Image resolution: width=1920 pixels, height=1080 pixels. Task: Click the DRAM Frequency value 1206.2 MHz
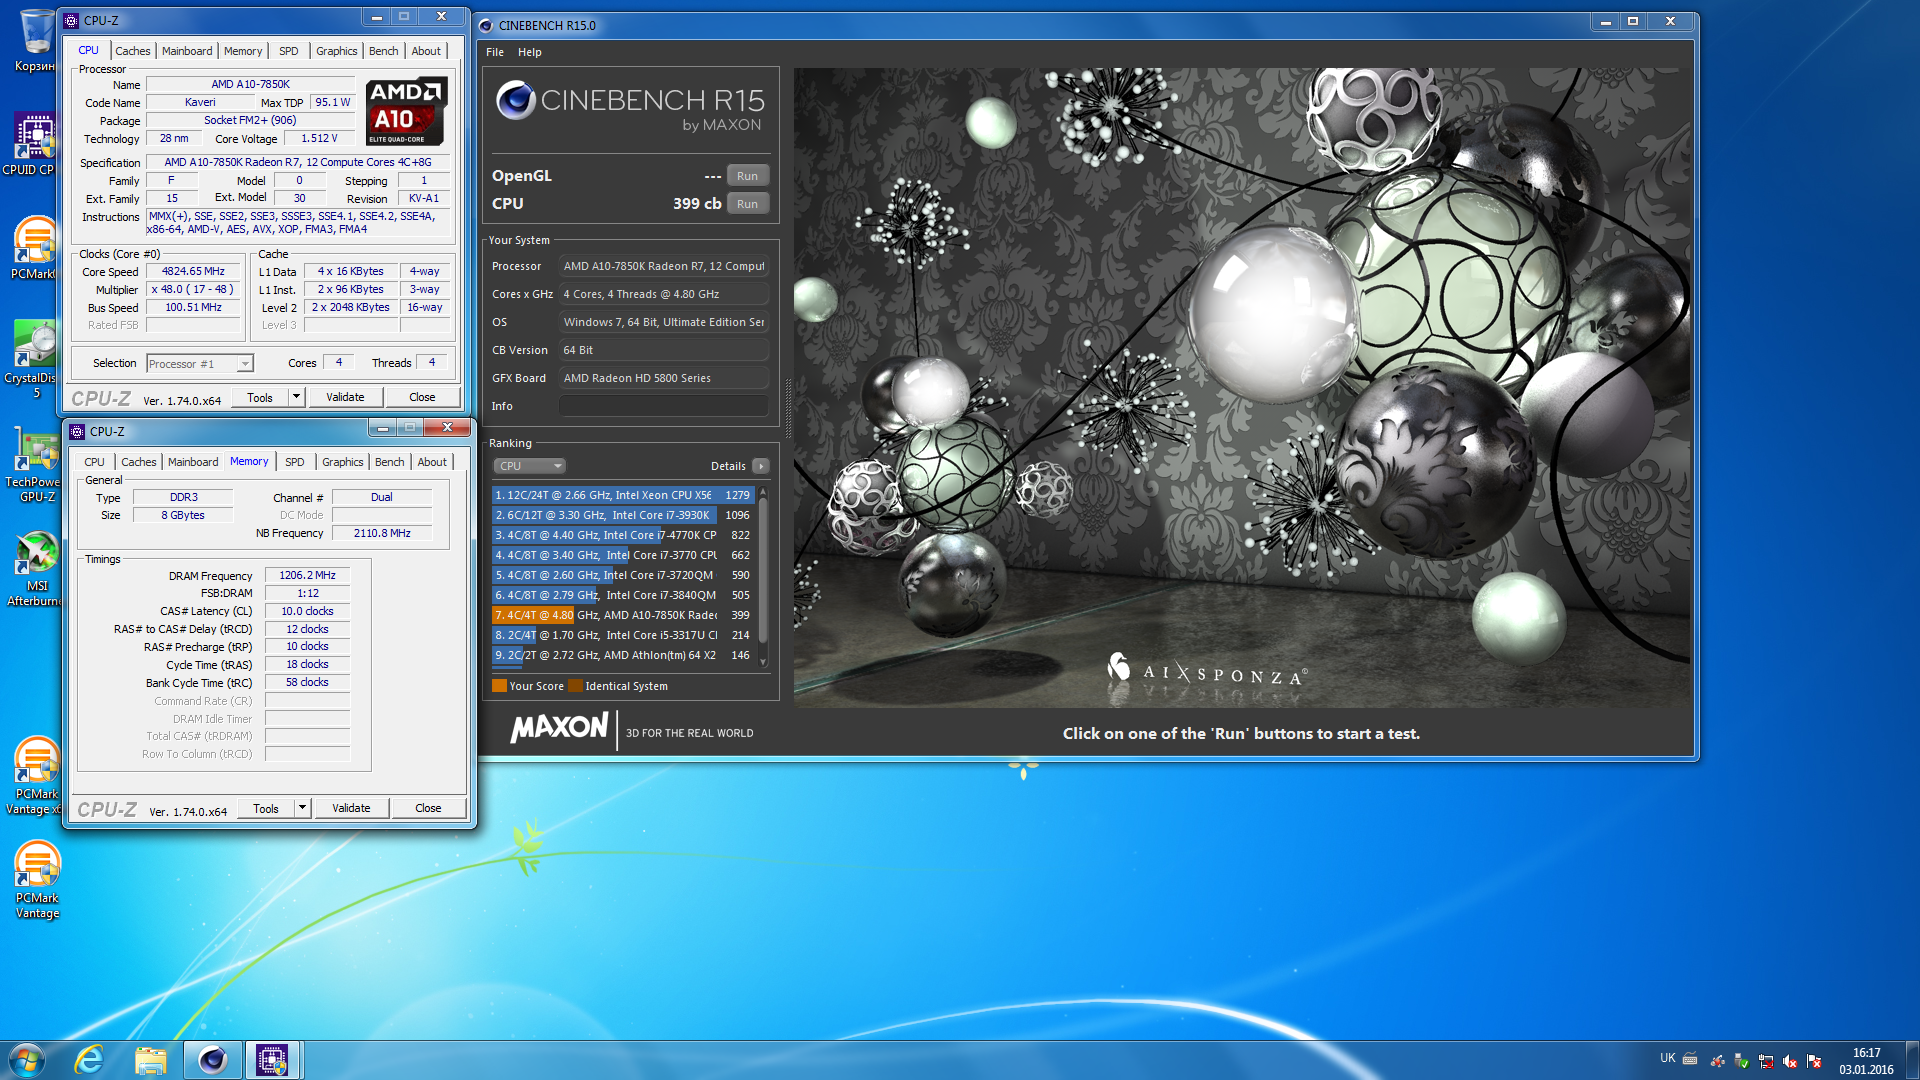pyautogui.click(x=307, y=575)
